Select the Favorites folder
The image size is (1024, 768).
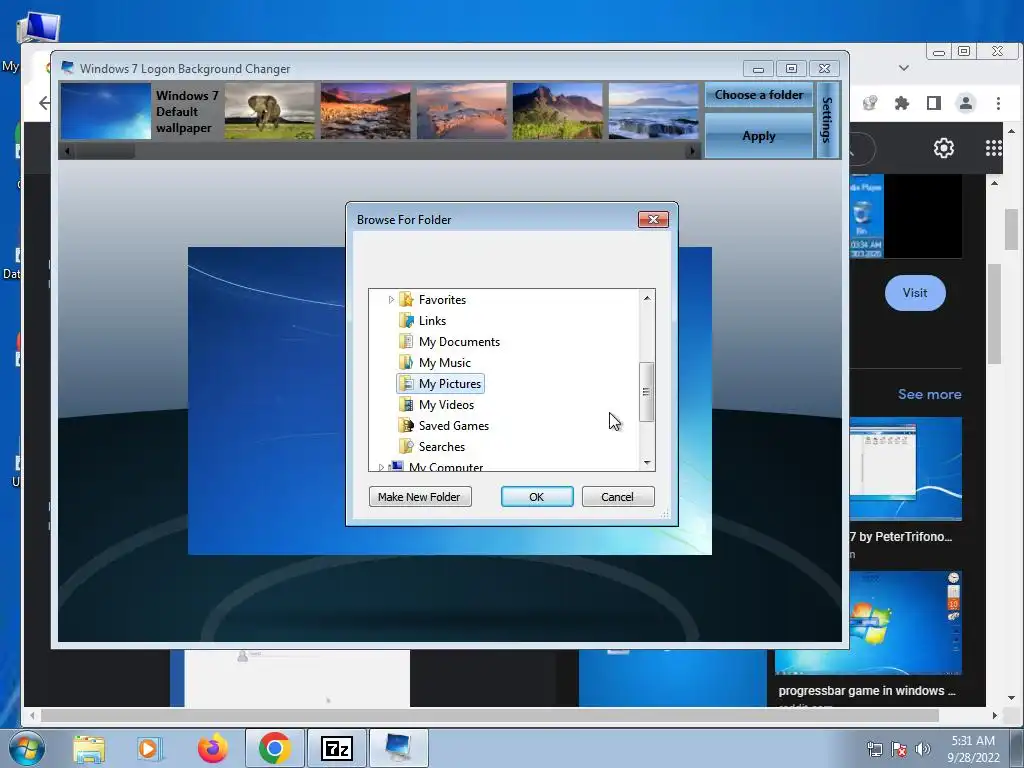pyautogui.click(x=442, y=300)
